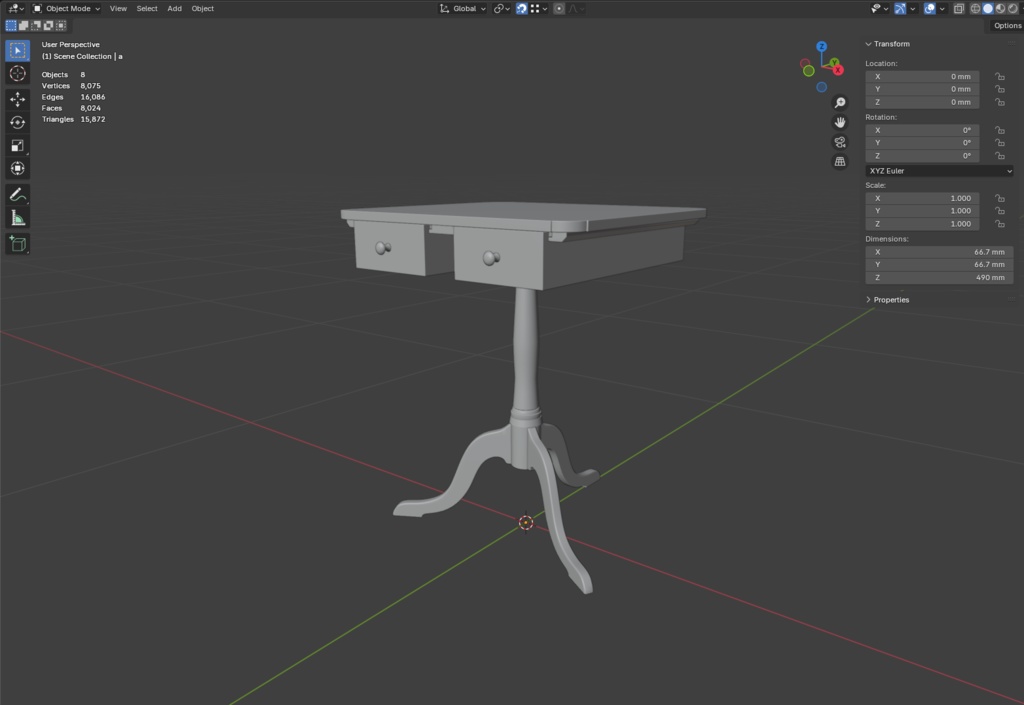Open the Select menu

point(147,8)
